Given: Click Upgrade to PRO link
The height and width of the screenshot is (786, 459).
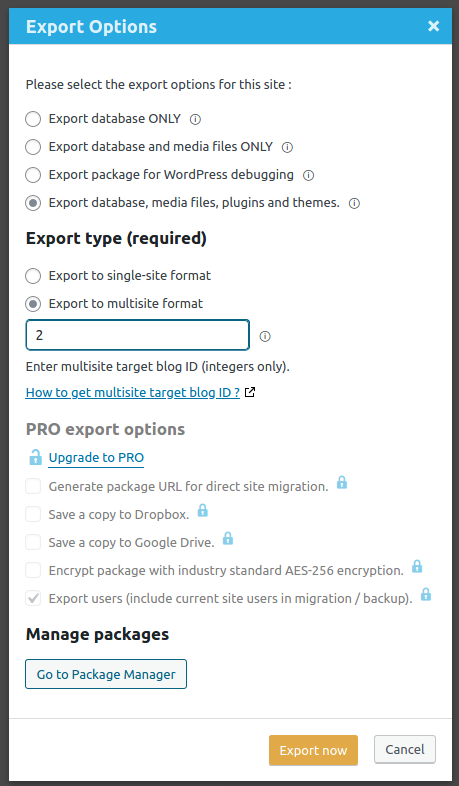Looking at the screenshot, I should pyautogui.click(x=96, y=458).
